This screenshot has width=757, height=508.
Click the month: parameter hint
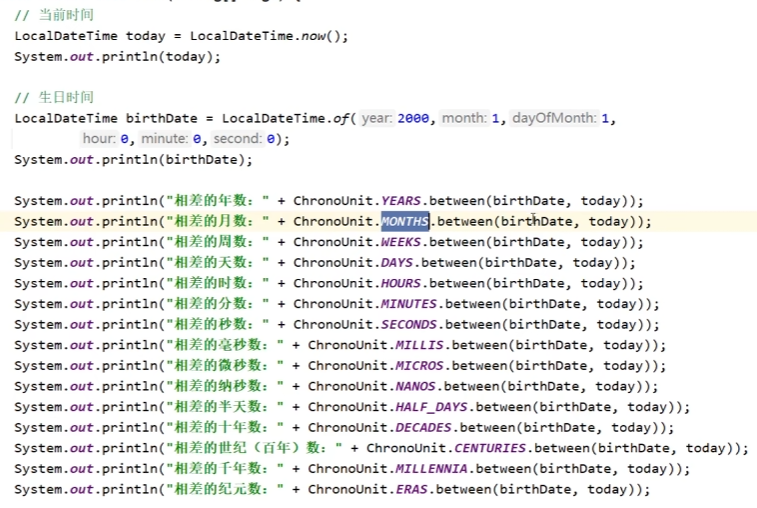coord(464,118)
